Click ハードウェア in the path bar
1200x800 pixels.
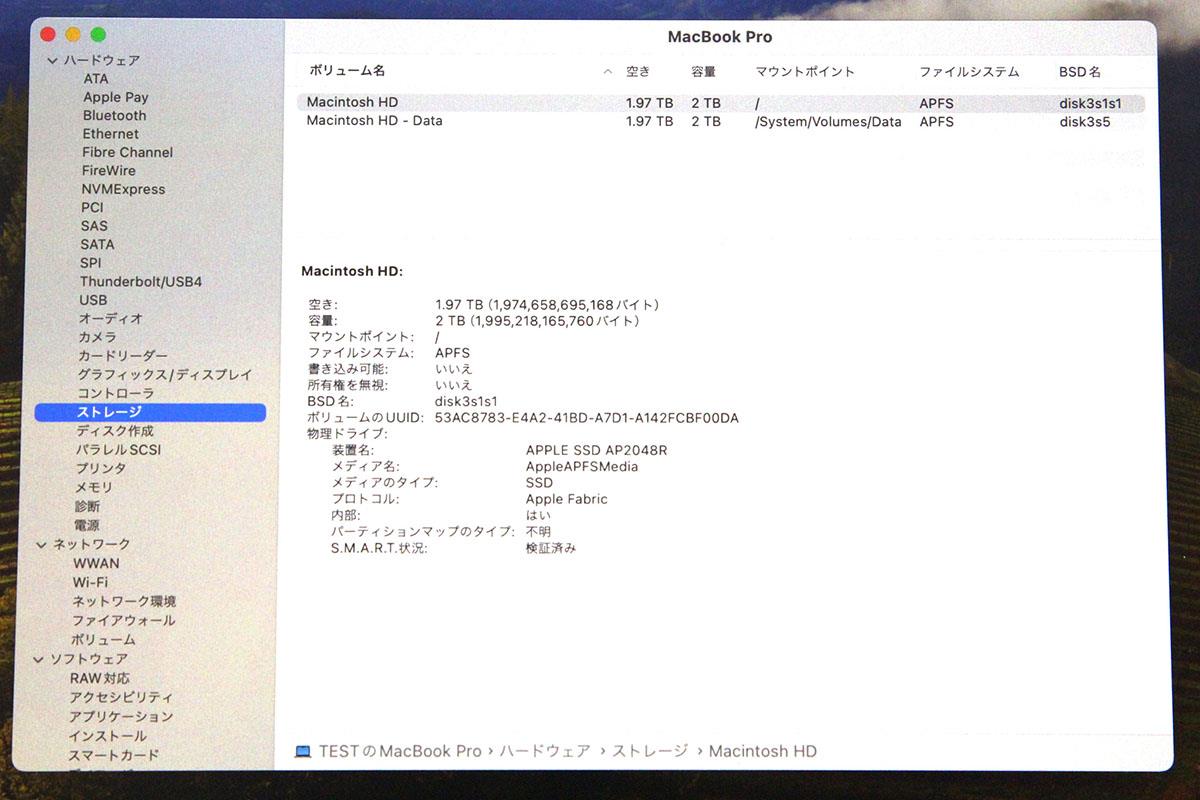tap(544, 751)
